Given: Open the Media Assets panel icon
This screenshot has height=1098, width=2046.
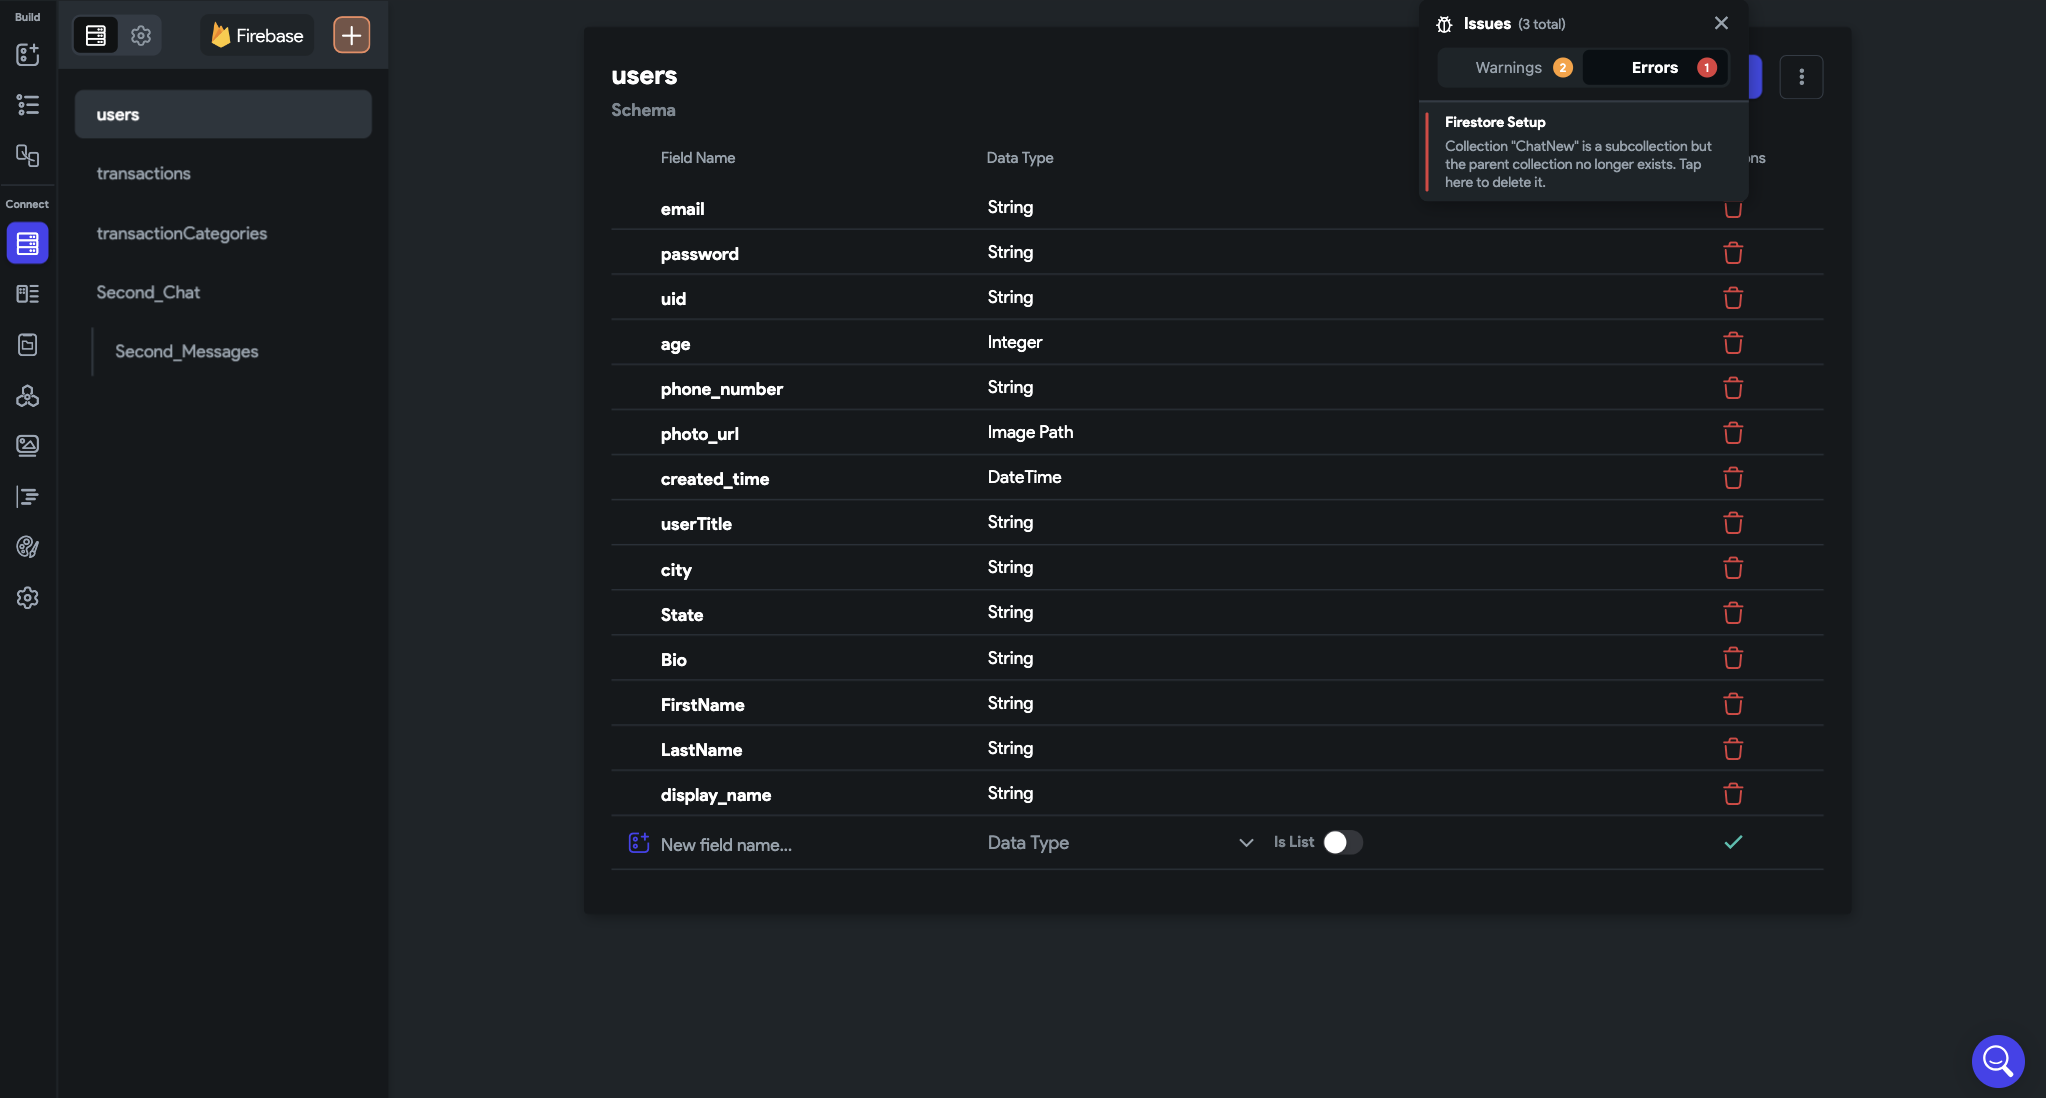Looking at the screenshot, I should coord(28,446).
